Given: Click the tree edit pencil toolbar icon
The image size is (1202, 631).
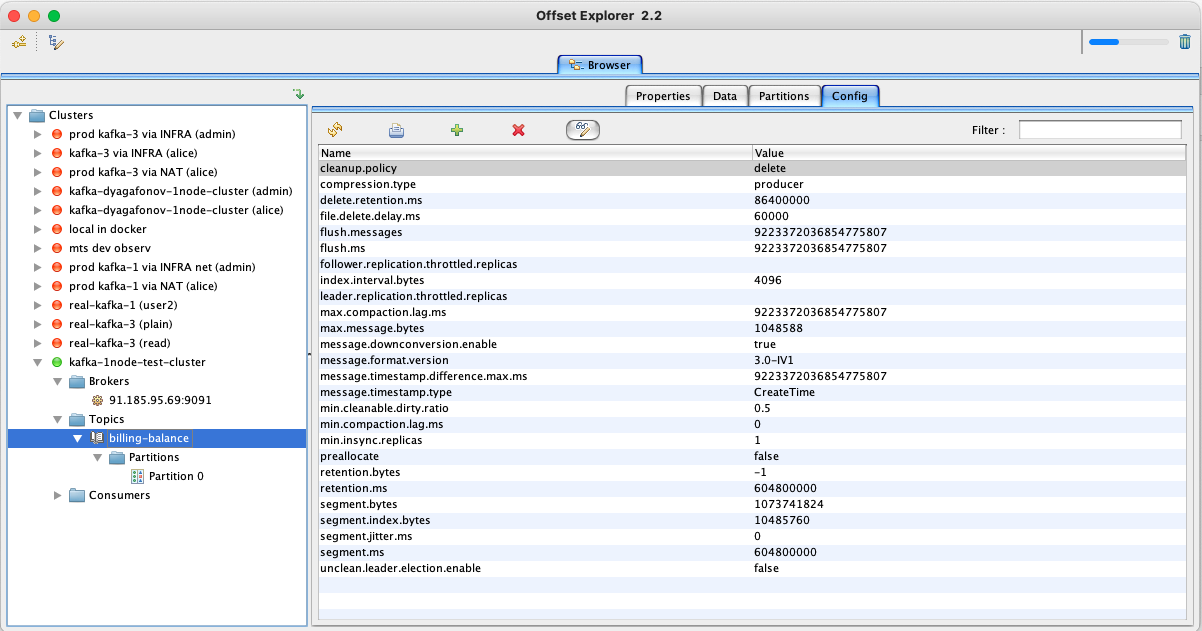Looking at the screenshot, I should click(x=56, y=42).
